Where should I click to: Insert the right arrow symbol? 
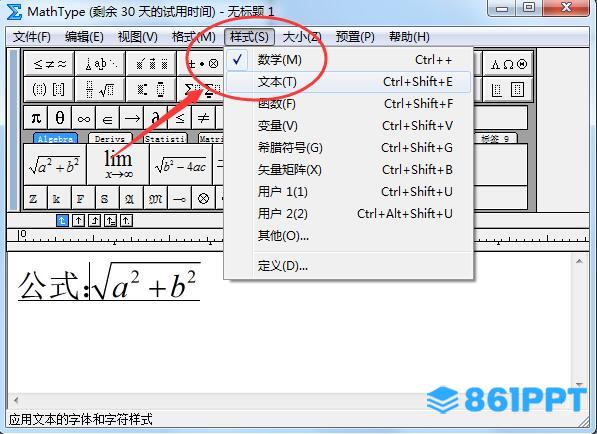click(x=132, y=118)
